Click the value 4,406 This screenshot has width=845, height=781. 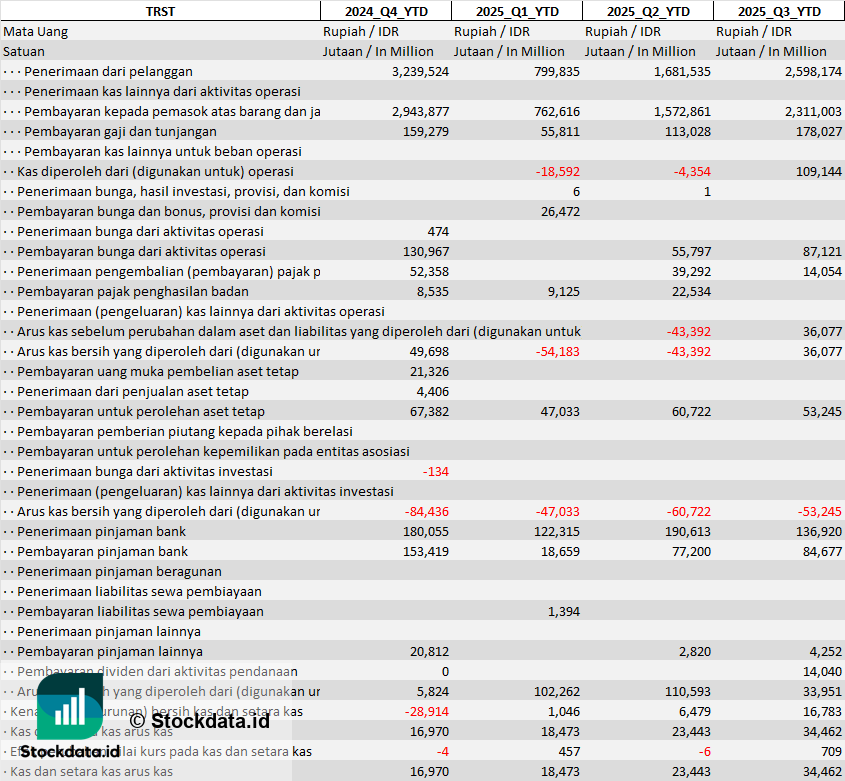tap(433, 391)
